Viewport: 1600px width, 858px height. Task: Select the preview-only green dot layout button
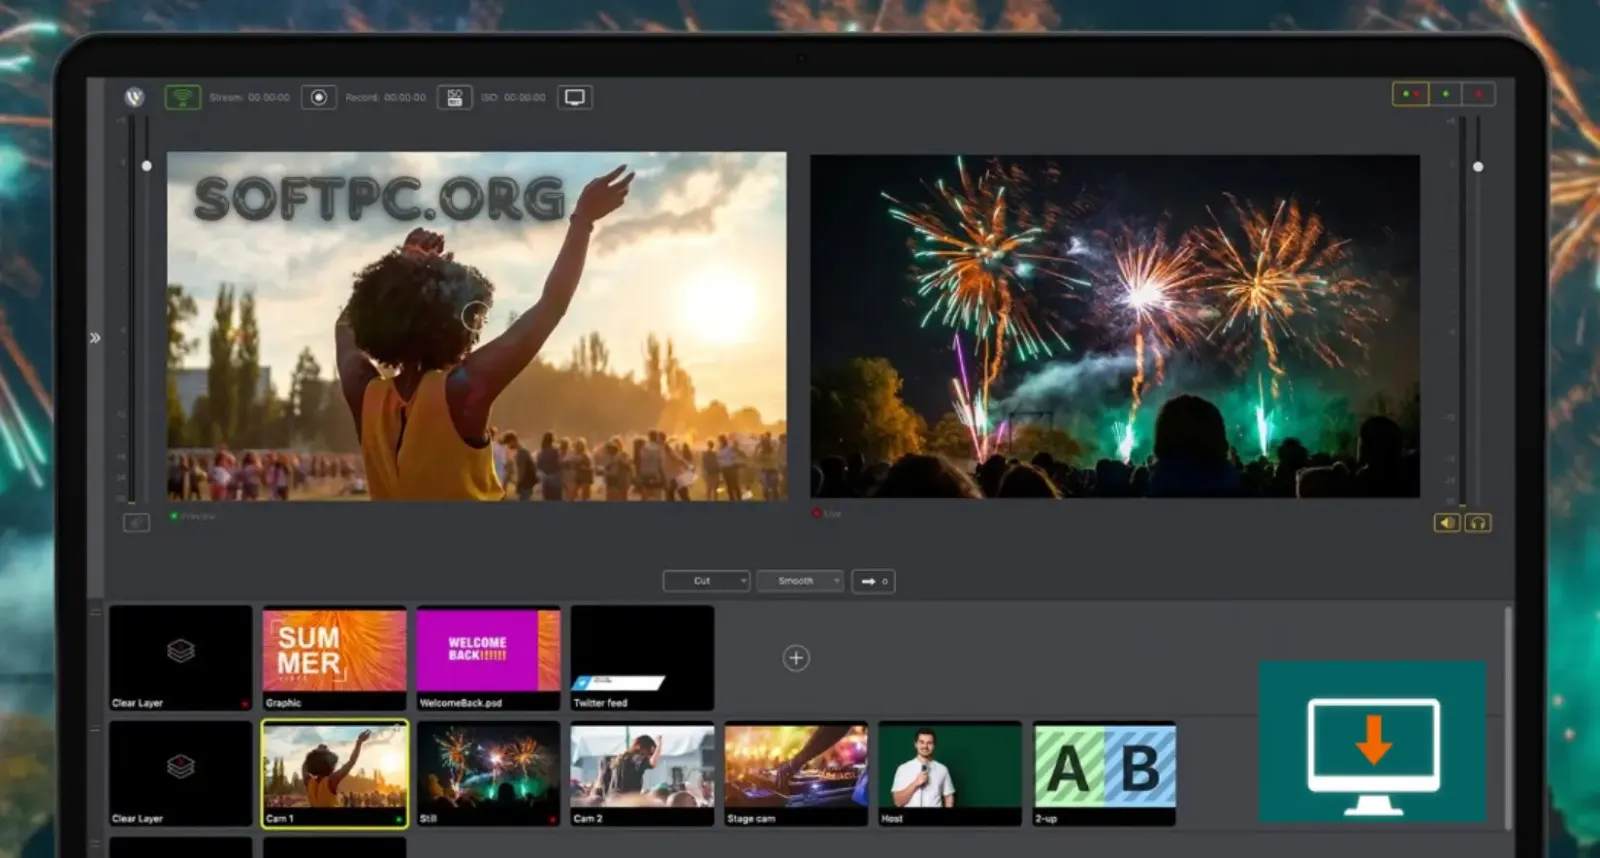tap(1445, 94)
